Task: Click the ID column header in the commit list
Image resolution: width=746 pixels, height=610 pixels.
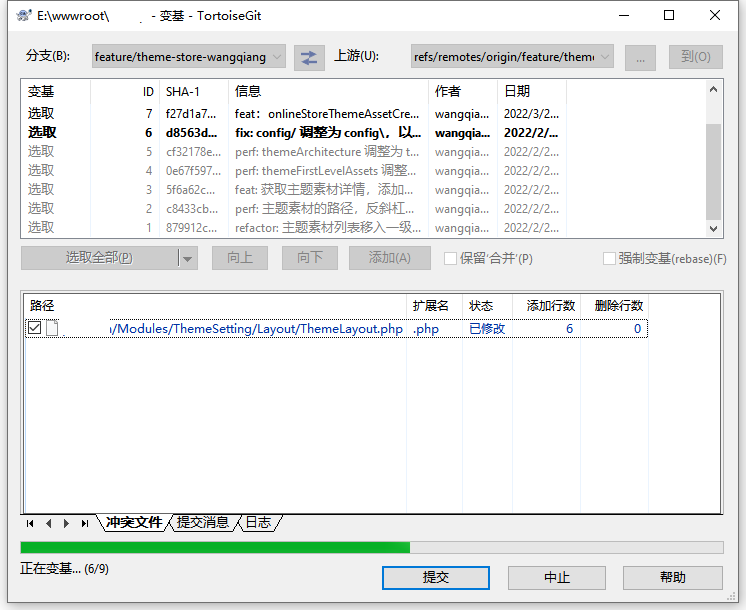Action: (125, 91)
